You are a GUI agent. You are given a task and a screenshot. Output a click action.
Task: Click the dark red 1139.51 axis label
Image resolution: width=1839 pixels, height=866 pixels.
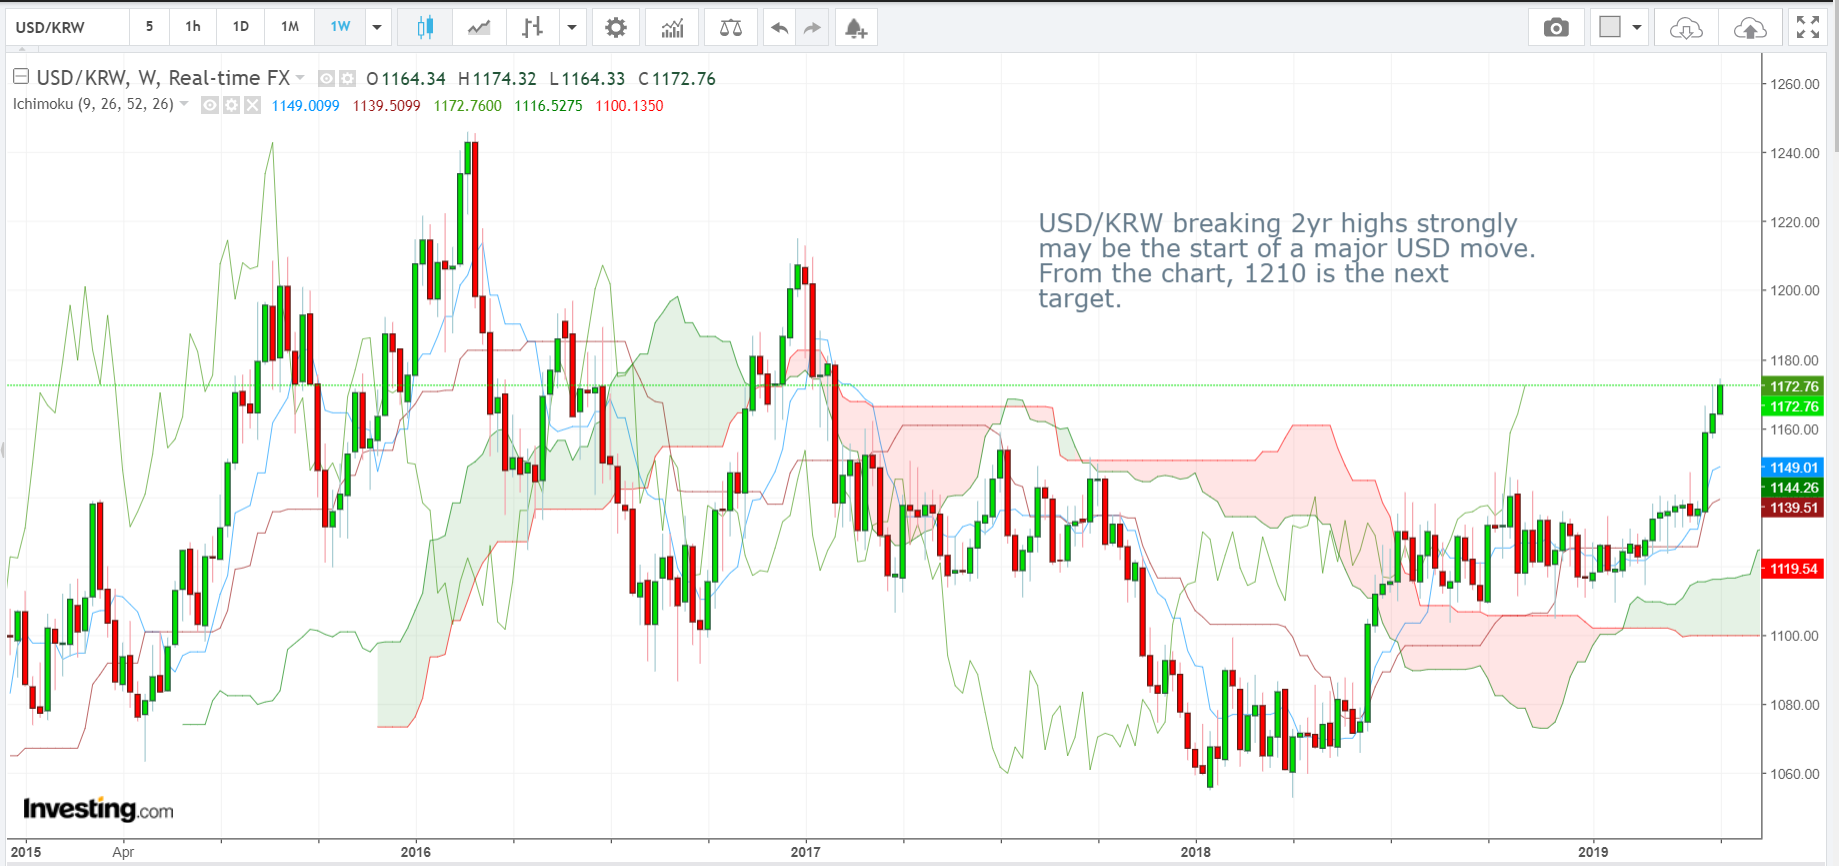[x=1794, y=507]
